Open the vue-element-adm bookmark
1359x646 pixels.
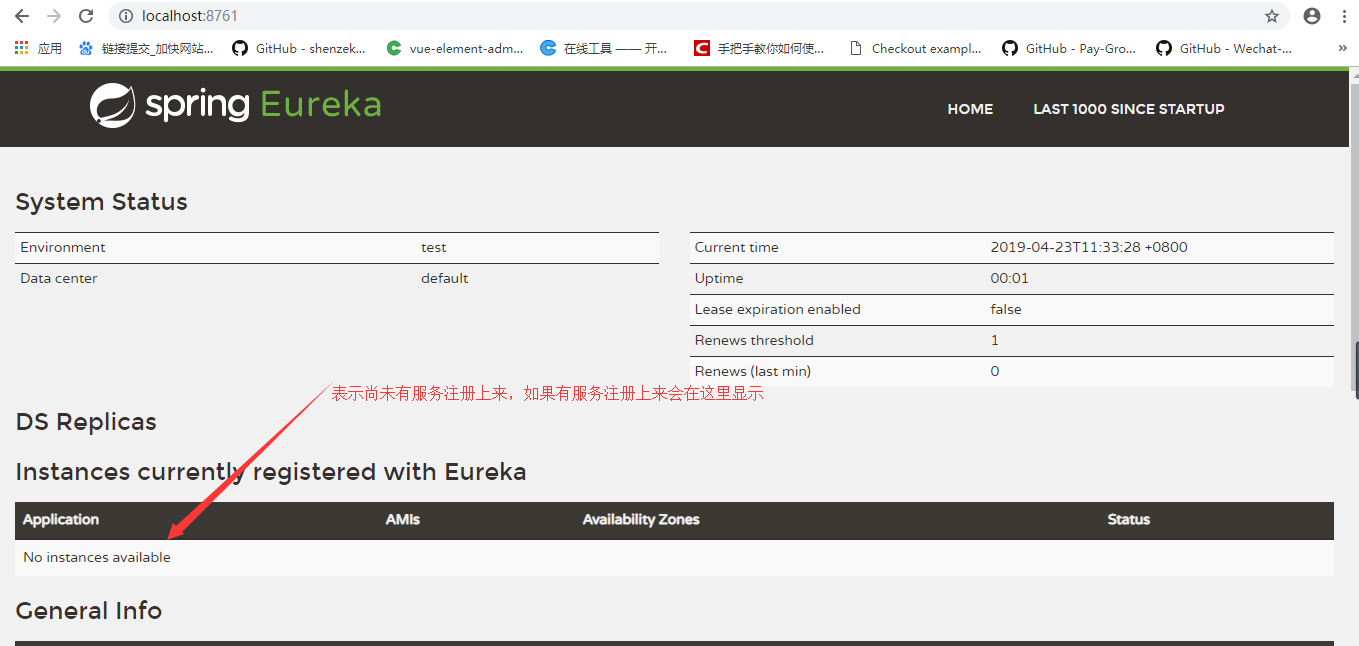tap(455, 48)
